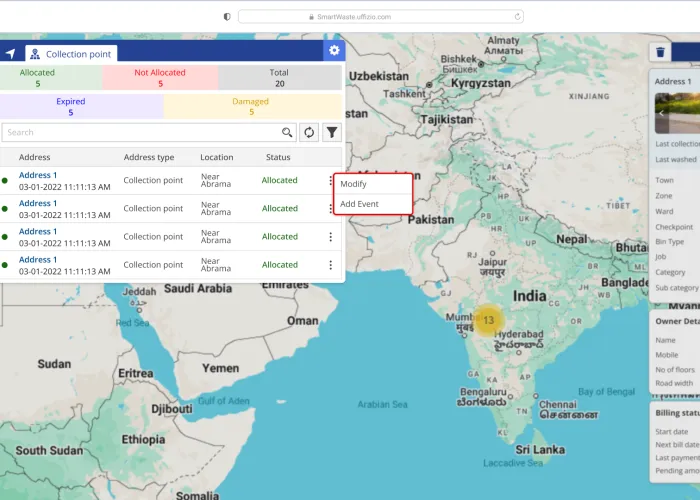Image resolution: width=700 pixels, height=500 pixels.
Task: Open first Address 1 link in list
Action: [38, 175]
